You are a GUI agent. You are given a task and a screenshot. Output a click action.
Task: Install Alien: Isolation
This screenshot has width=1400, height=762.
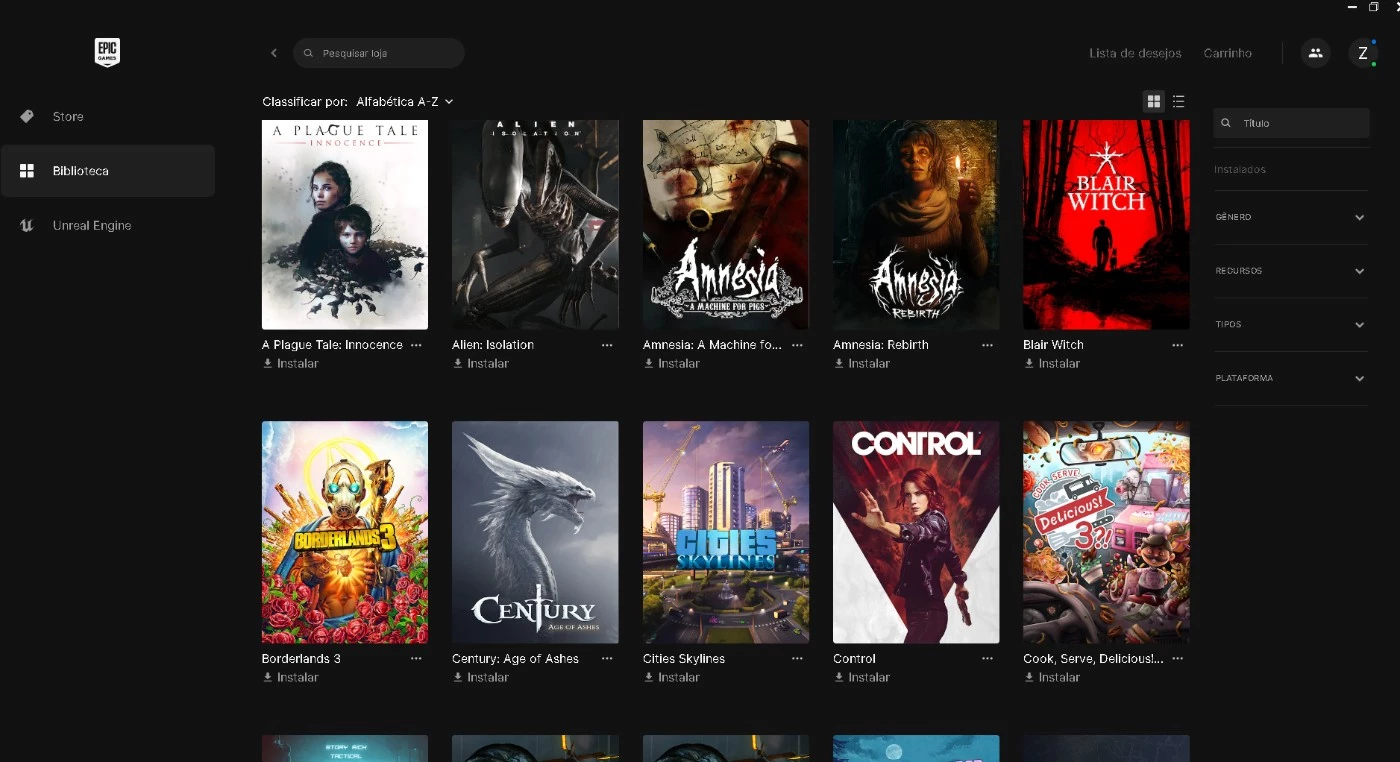[480, 364]
